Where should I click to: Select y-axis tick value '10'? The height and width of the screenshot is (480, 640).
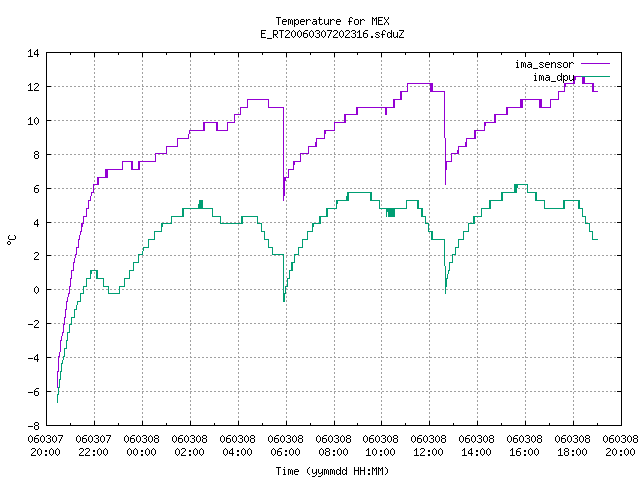coord(33,121)
